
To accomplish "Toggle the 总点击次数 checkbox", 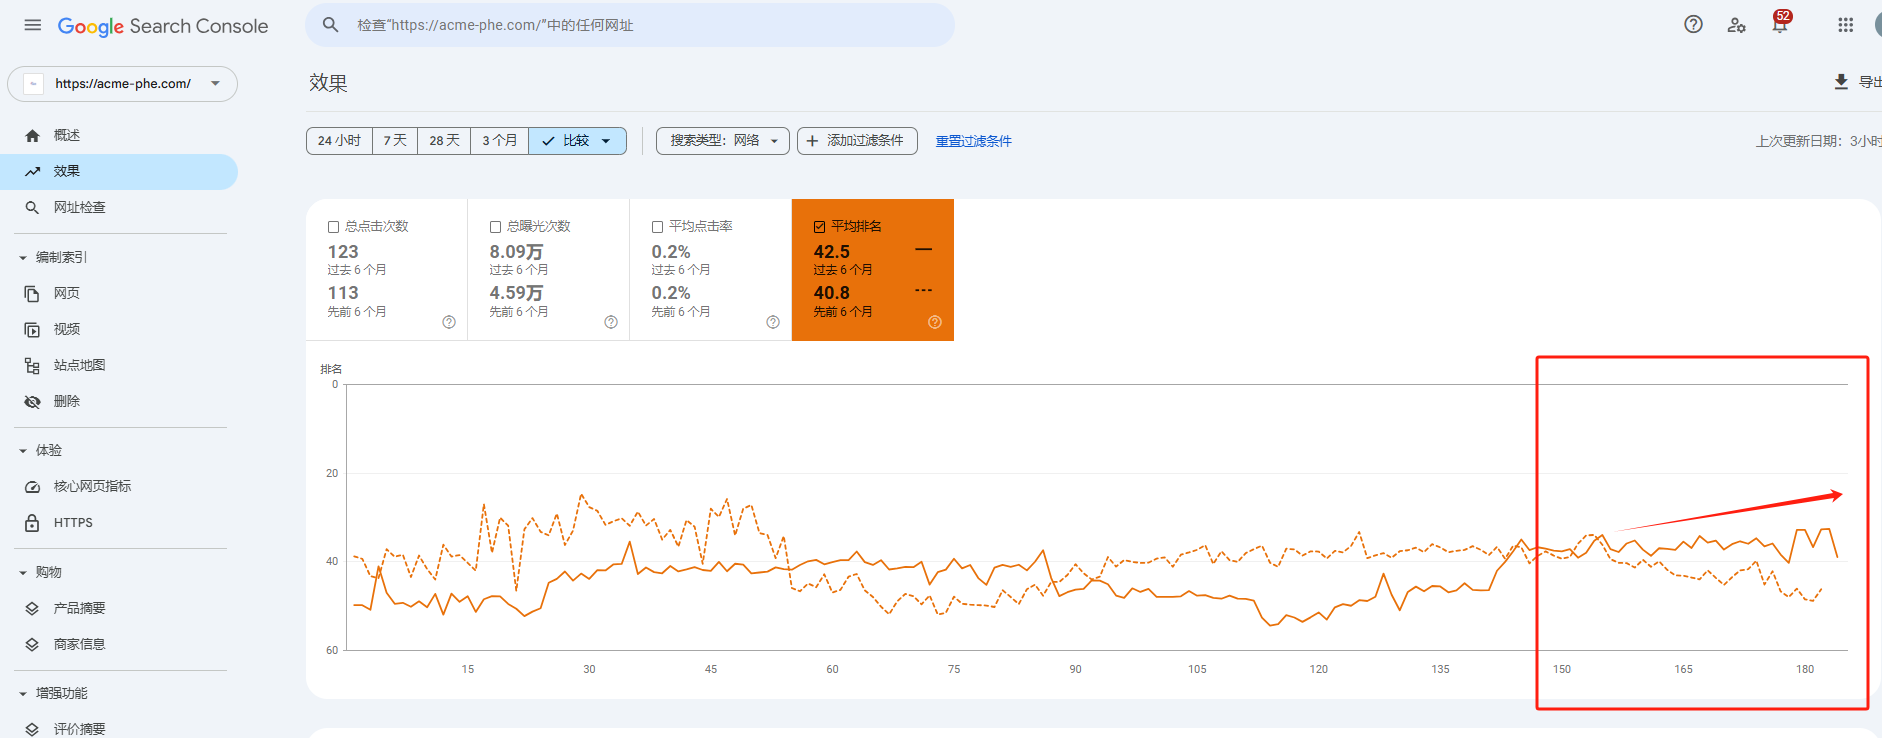I will pos(334,227).
